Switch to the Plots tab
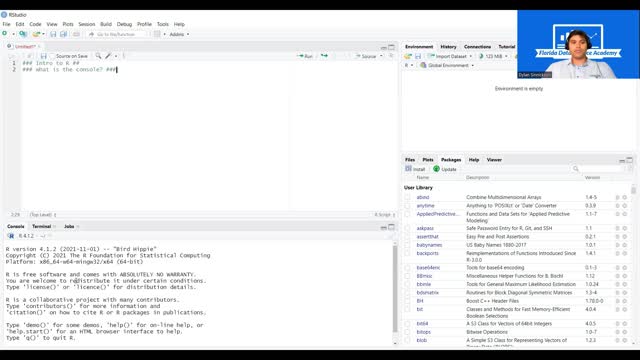 pos(428,160)
